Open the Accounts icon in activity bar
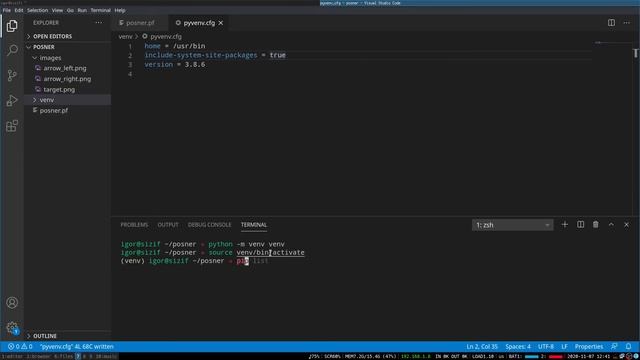 tap(12, 302)
